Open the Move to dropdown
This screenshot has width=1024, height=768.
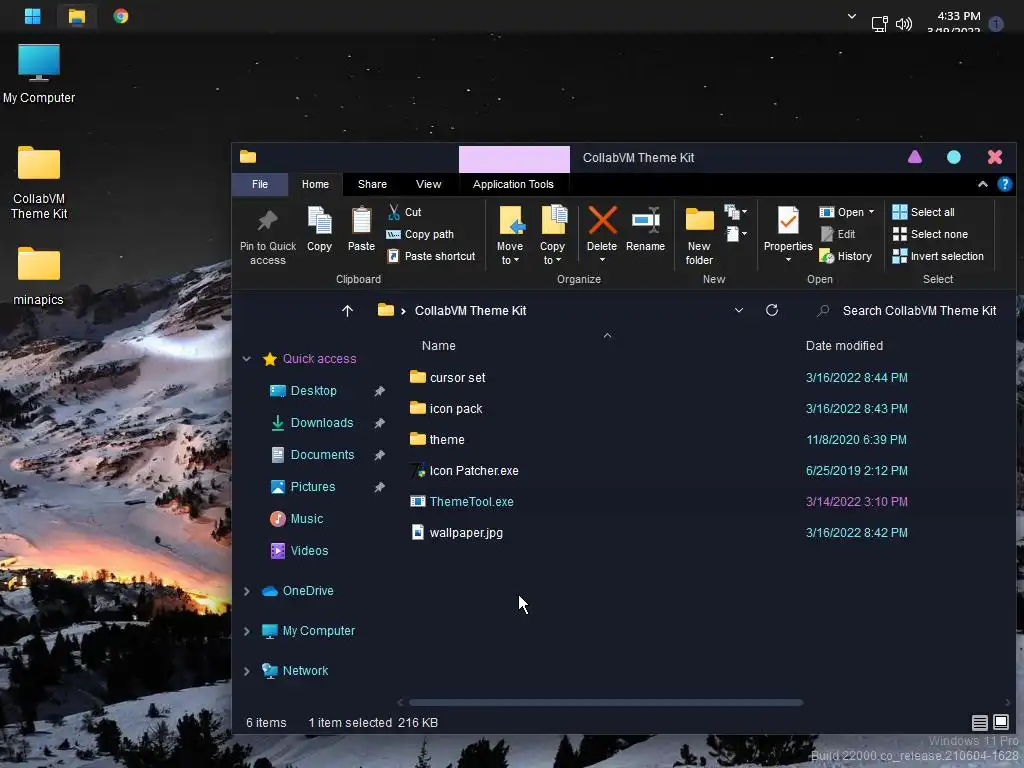click(509, 260)
